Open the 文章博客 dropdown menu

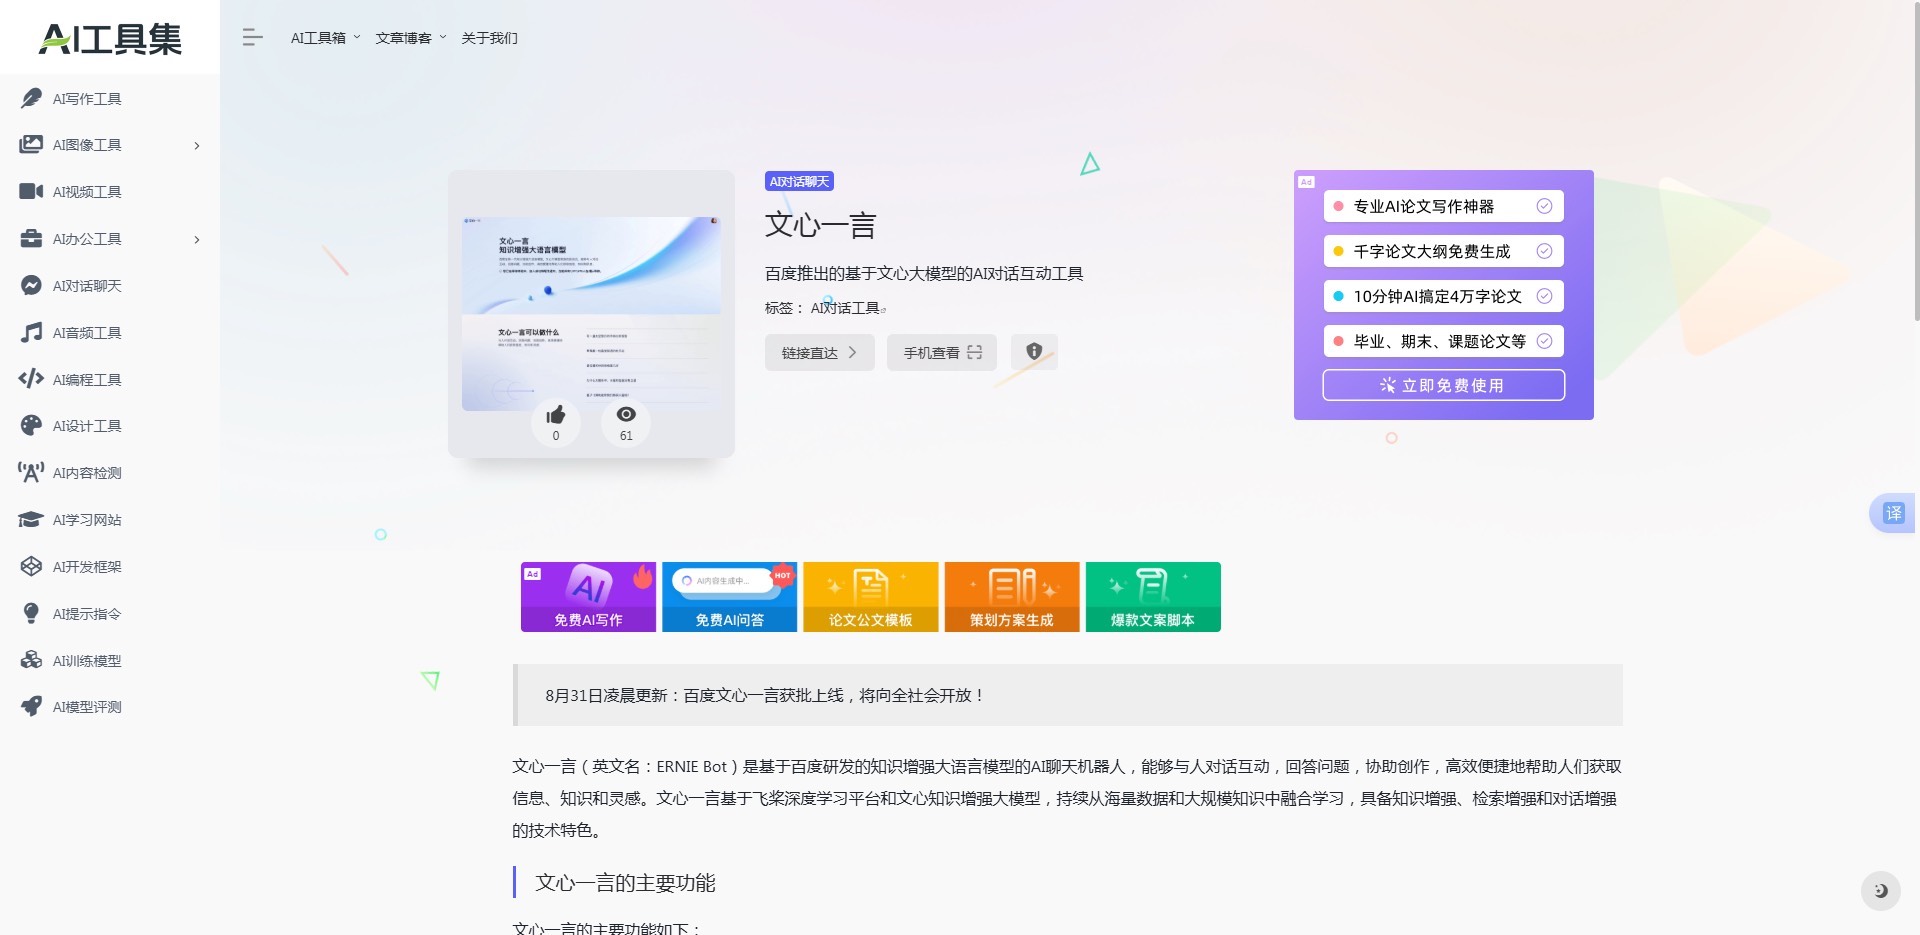tap(410, 38)
